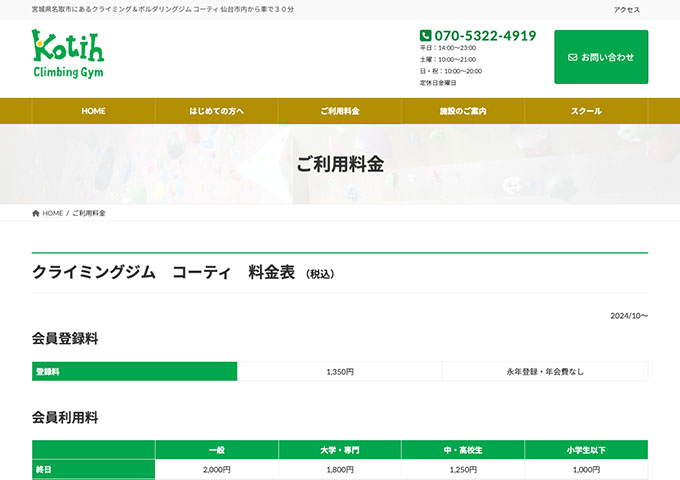The height and width of the screenshot is (480, 680).
Task: Click the 土曜：10:00〜21:00 hours text
Action: tap(448, 59)
